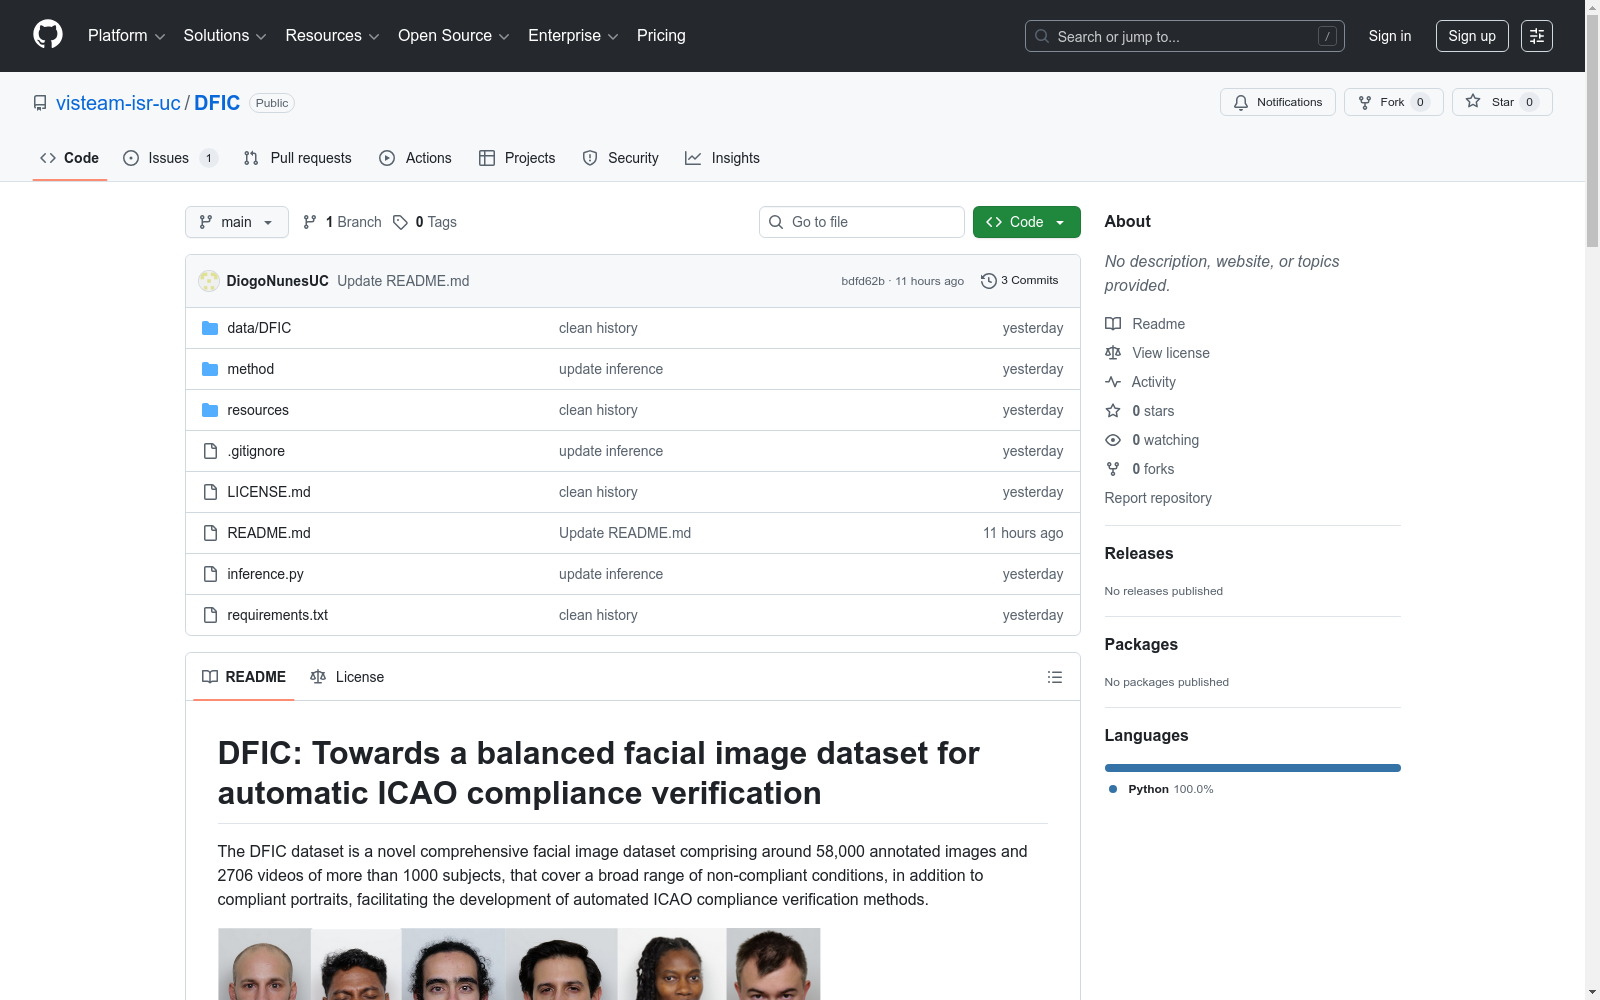Viewport: 1600px width, 1000px height.
Task: Click the README book icon in About
Action: pos(1113,324)
